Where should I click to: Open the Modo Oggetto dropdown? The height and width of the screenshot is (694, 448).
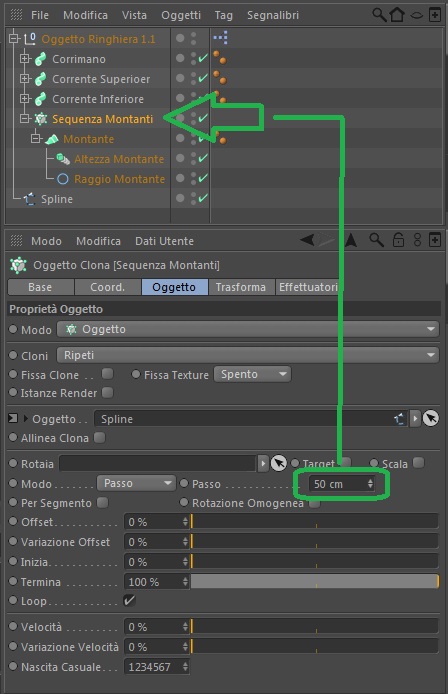[x=248, y=329]
